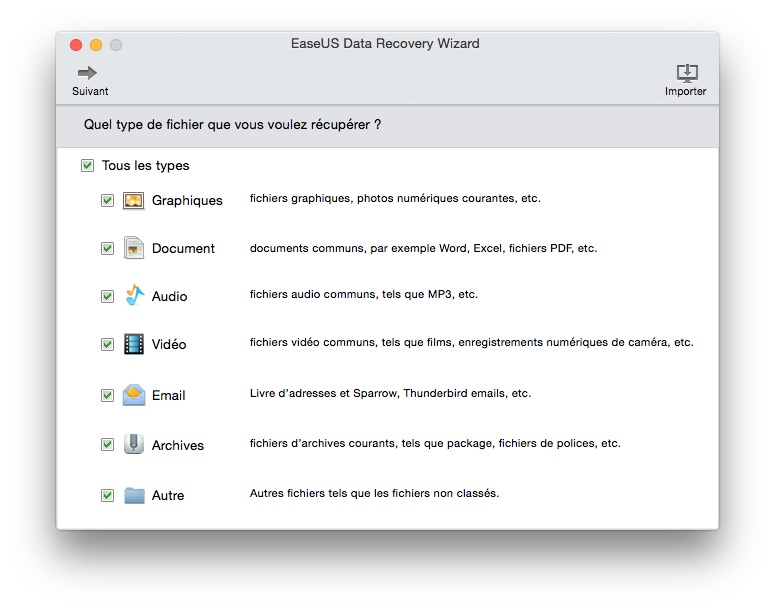
Task: Select the Document file icon
Action: pos(133,248)
